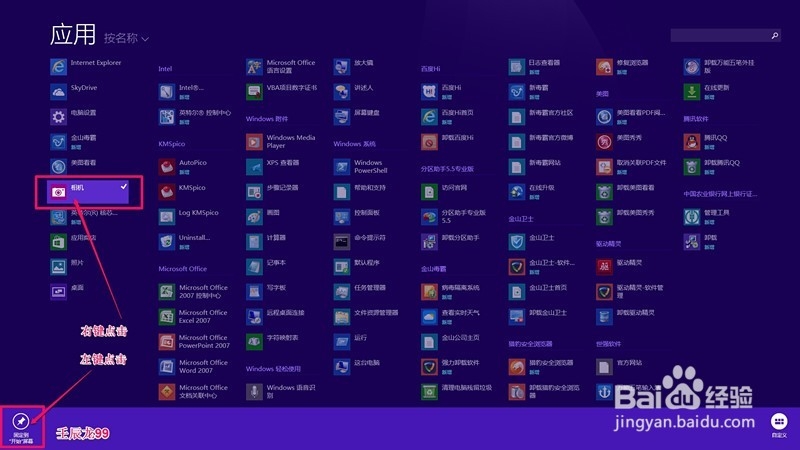Open 帮助和支持 help entry
The height and width of the screenshot is (450, 800).
tap(360, 191)
